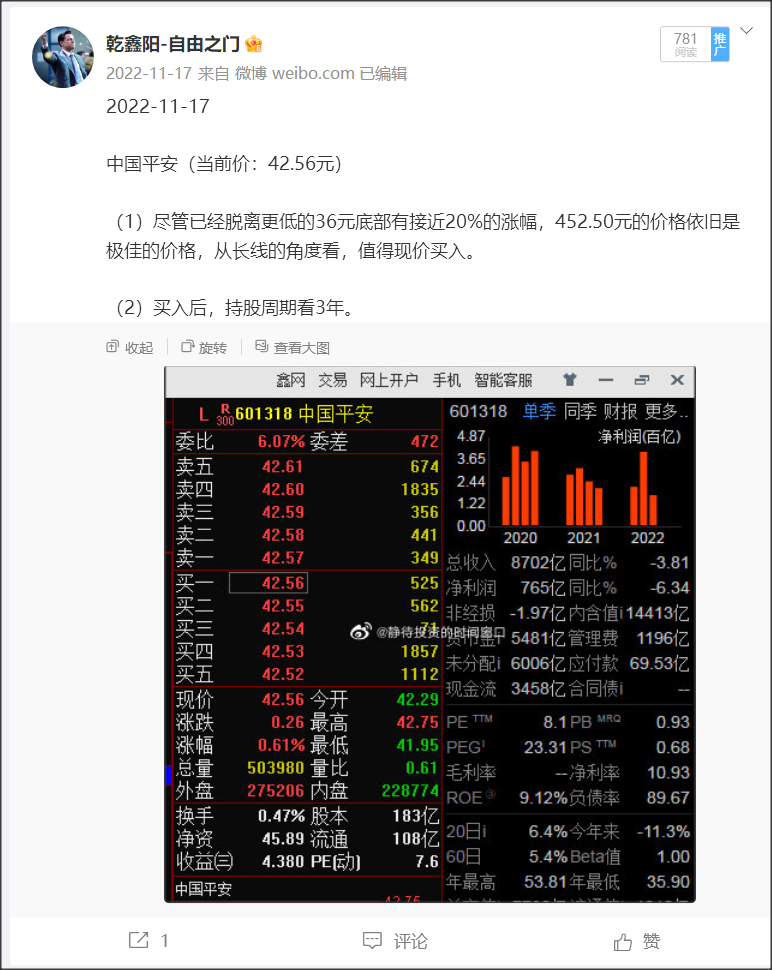Viewport: 772px width, 970px height.
Task: Click the 最低 value 41.95
Action: (418, 745)
